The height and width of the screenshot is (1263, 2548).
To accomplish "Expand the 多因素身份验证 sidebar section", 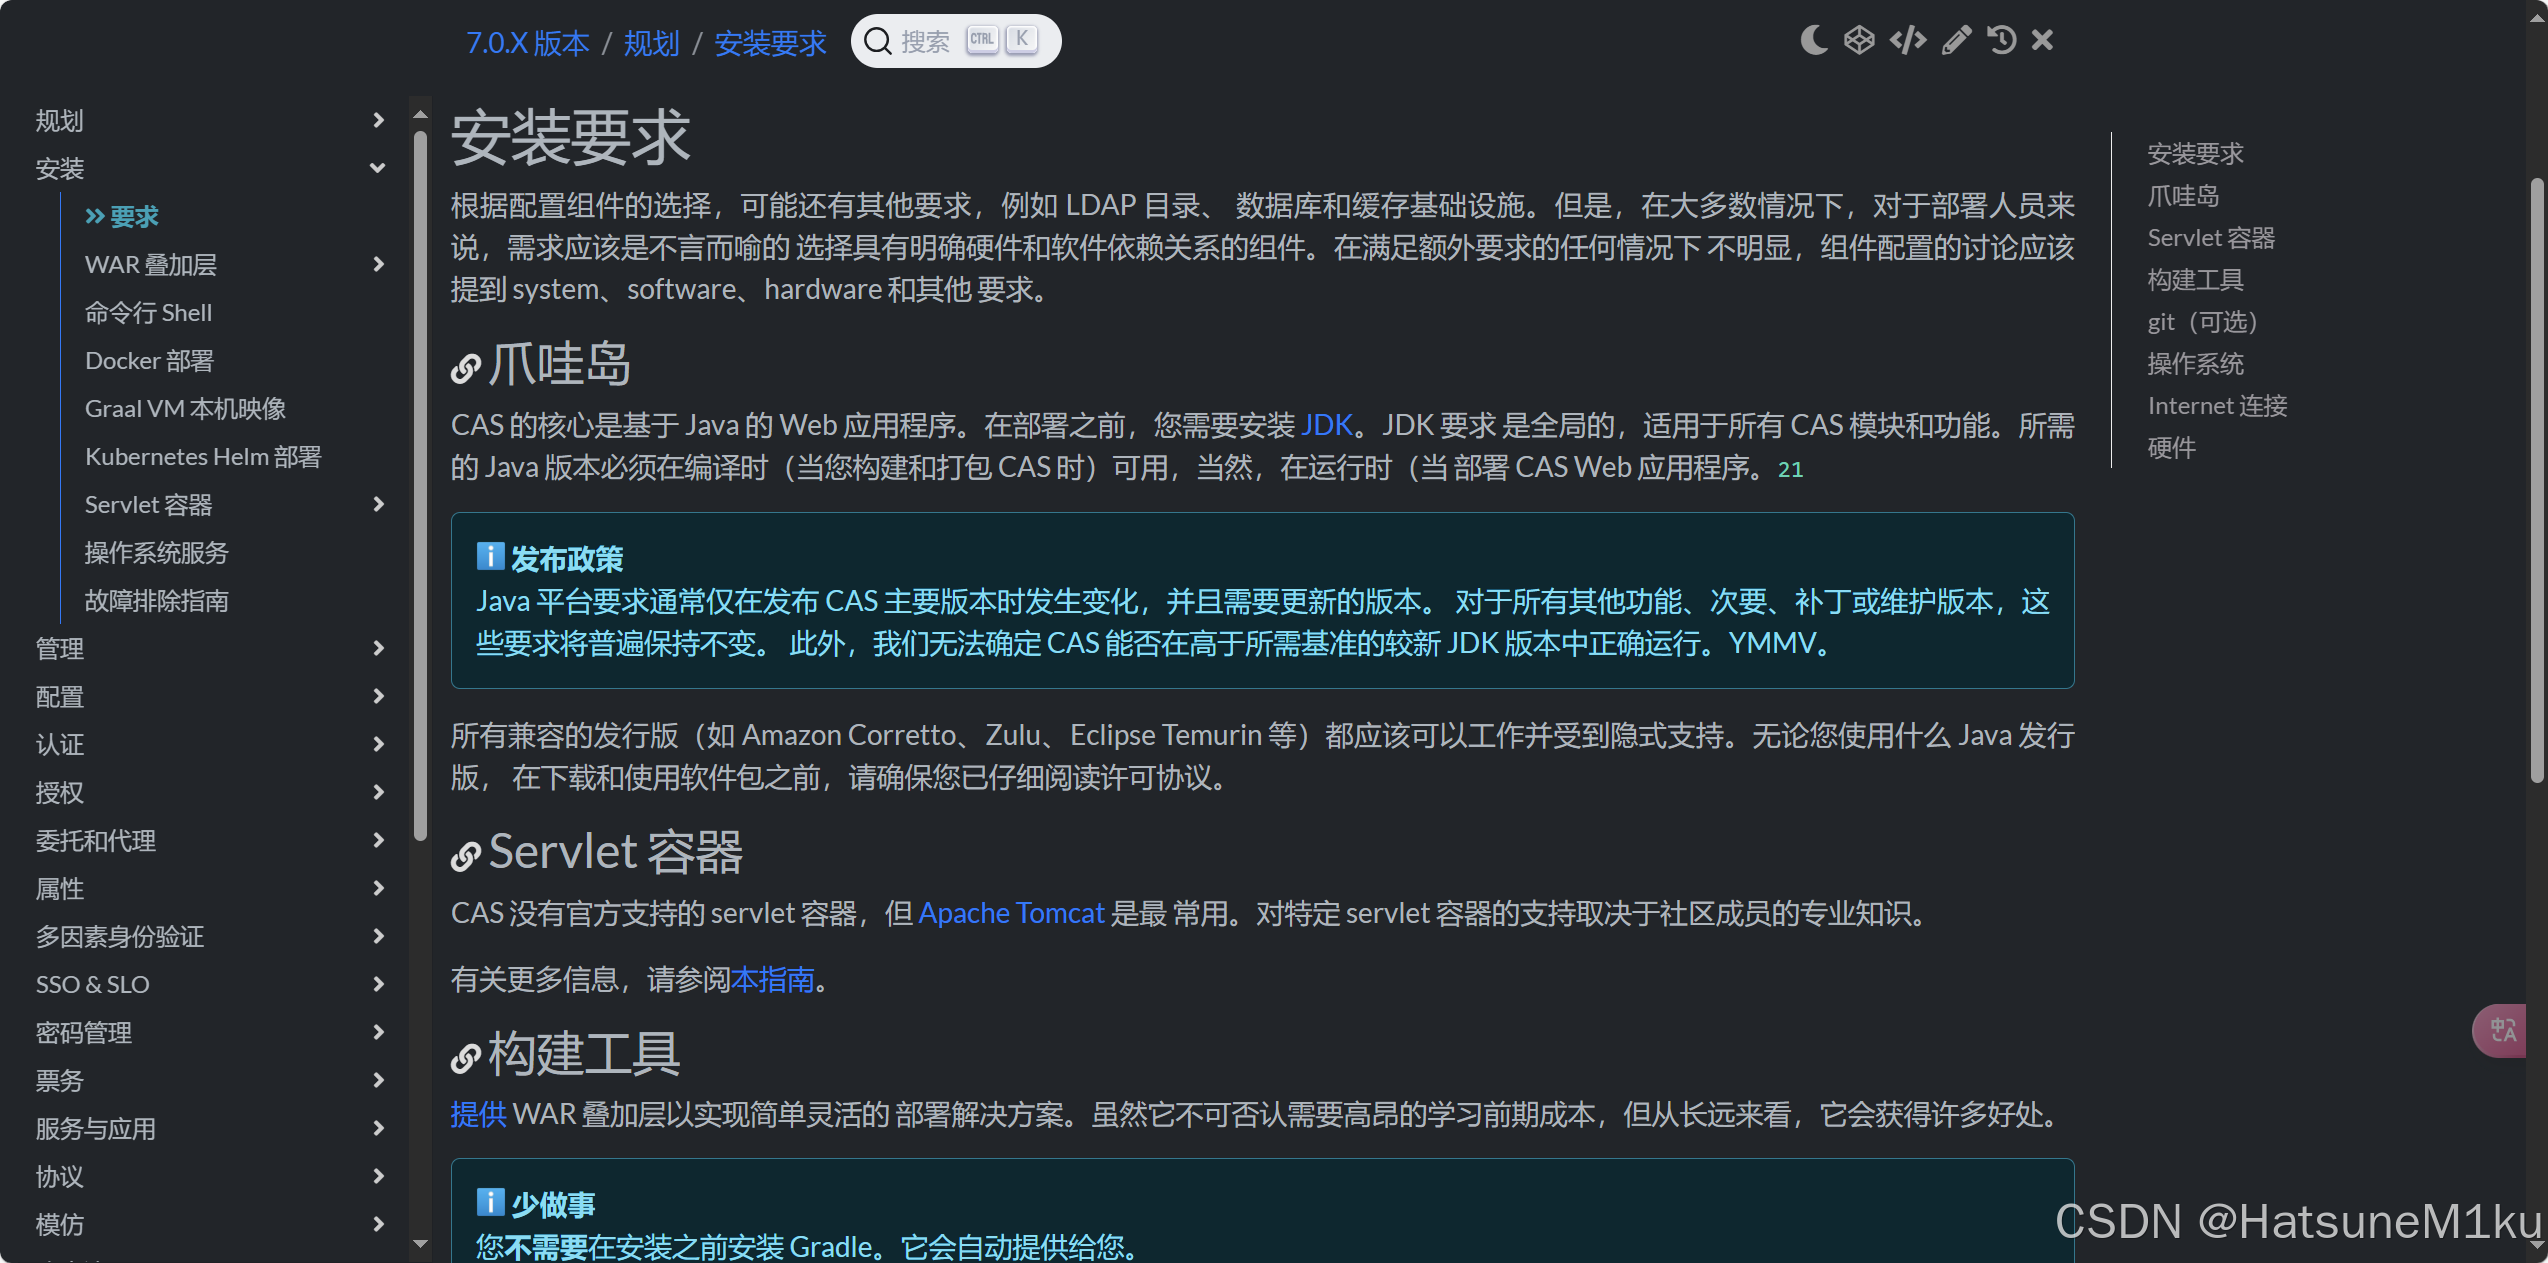I will tap(378, 936).
